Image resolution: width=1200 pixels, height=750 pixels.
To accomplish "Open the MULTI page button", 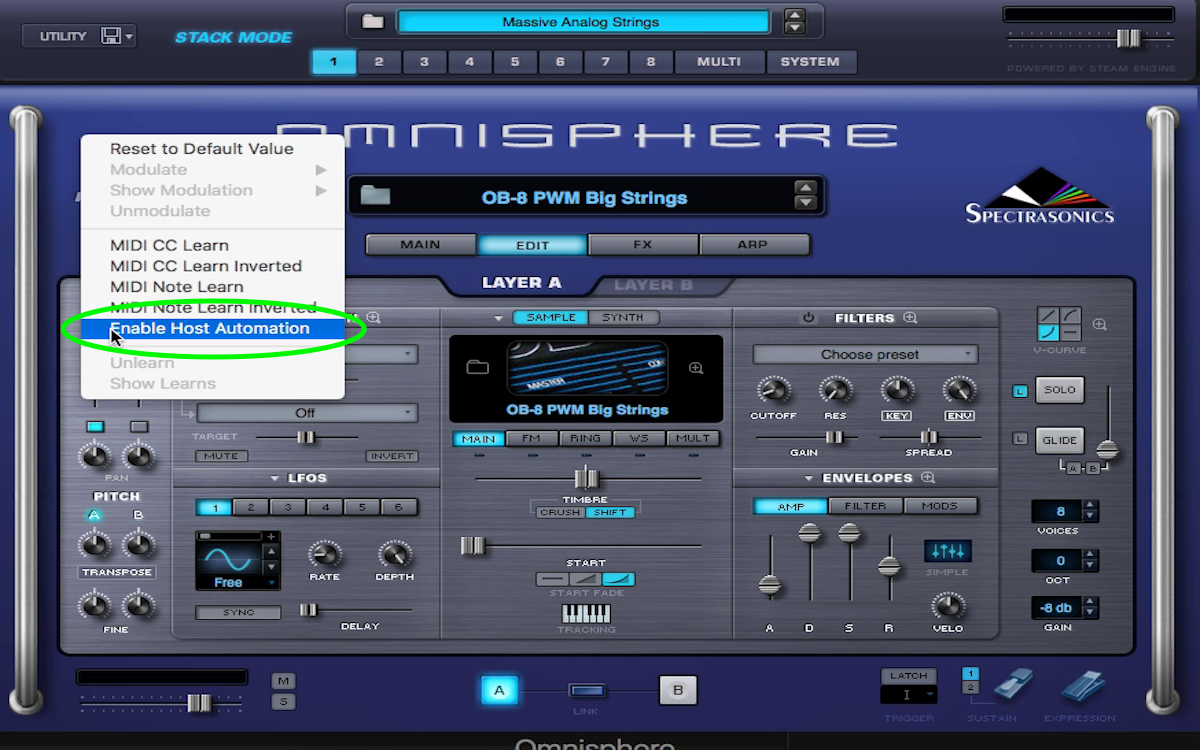I will point(719,61).
